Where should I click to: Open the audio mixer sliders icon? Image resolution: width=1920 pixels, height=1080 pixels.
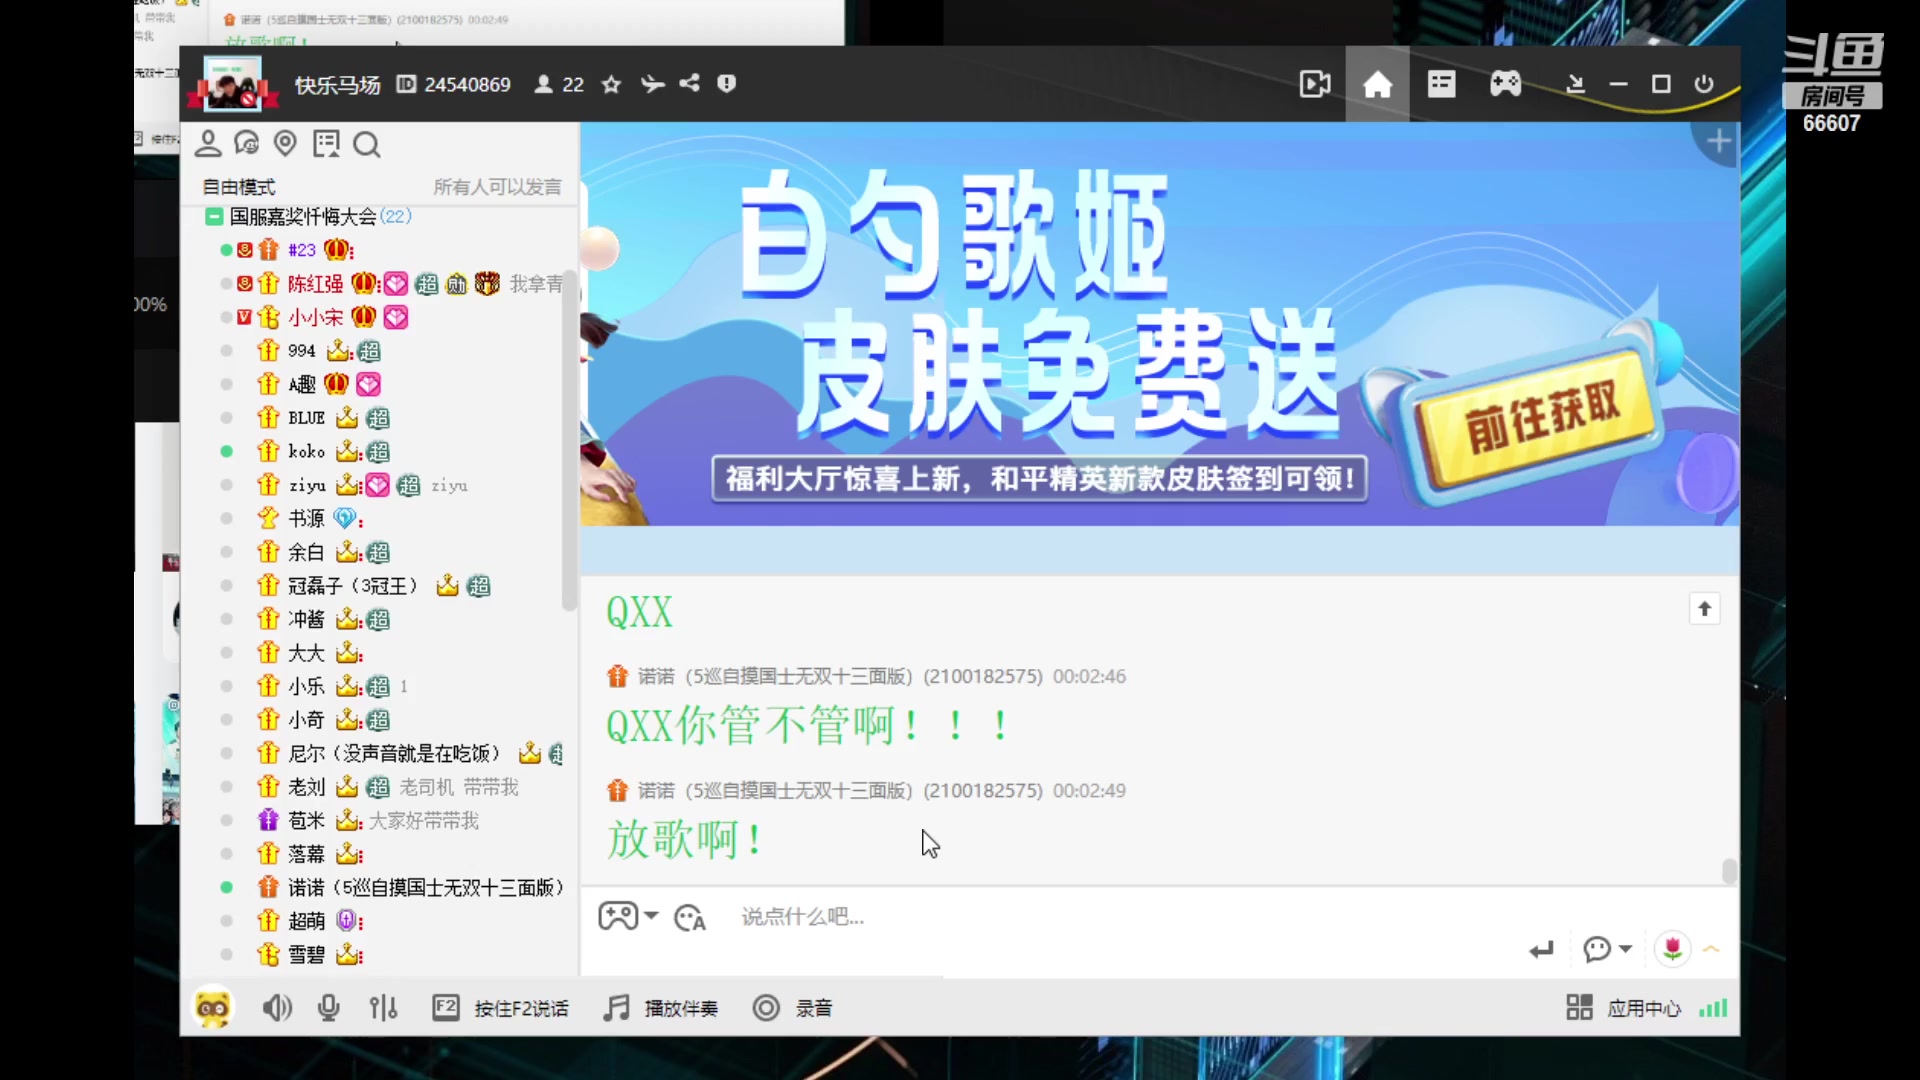tap(383, 1008)
